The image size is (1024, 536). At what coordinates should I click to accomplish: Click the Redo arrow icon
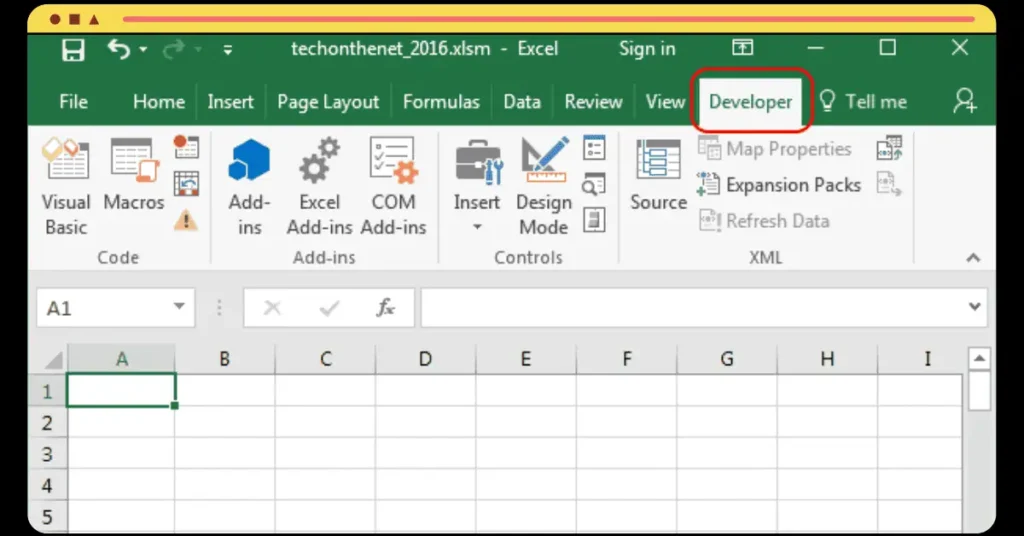coord(174,50)
